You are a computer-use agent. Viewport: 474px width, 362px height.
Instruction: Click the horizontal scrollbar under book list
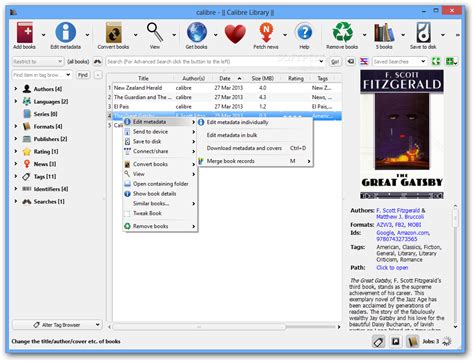[199, 327]
